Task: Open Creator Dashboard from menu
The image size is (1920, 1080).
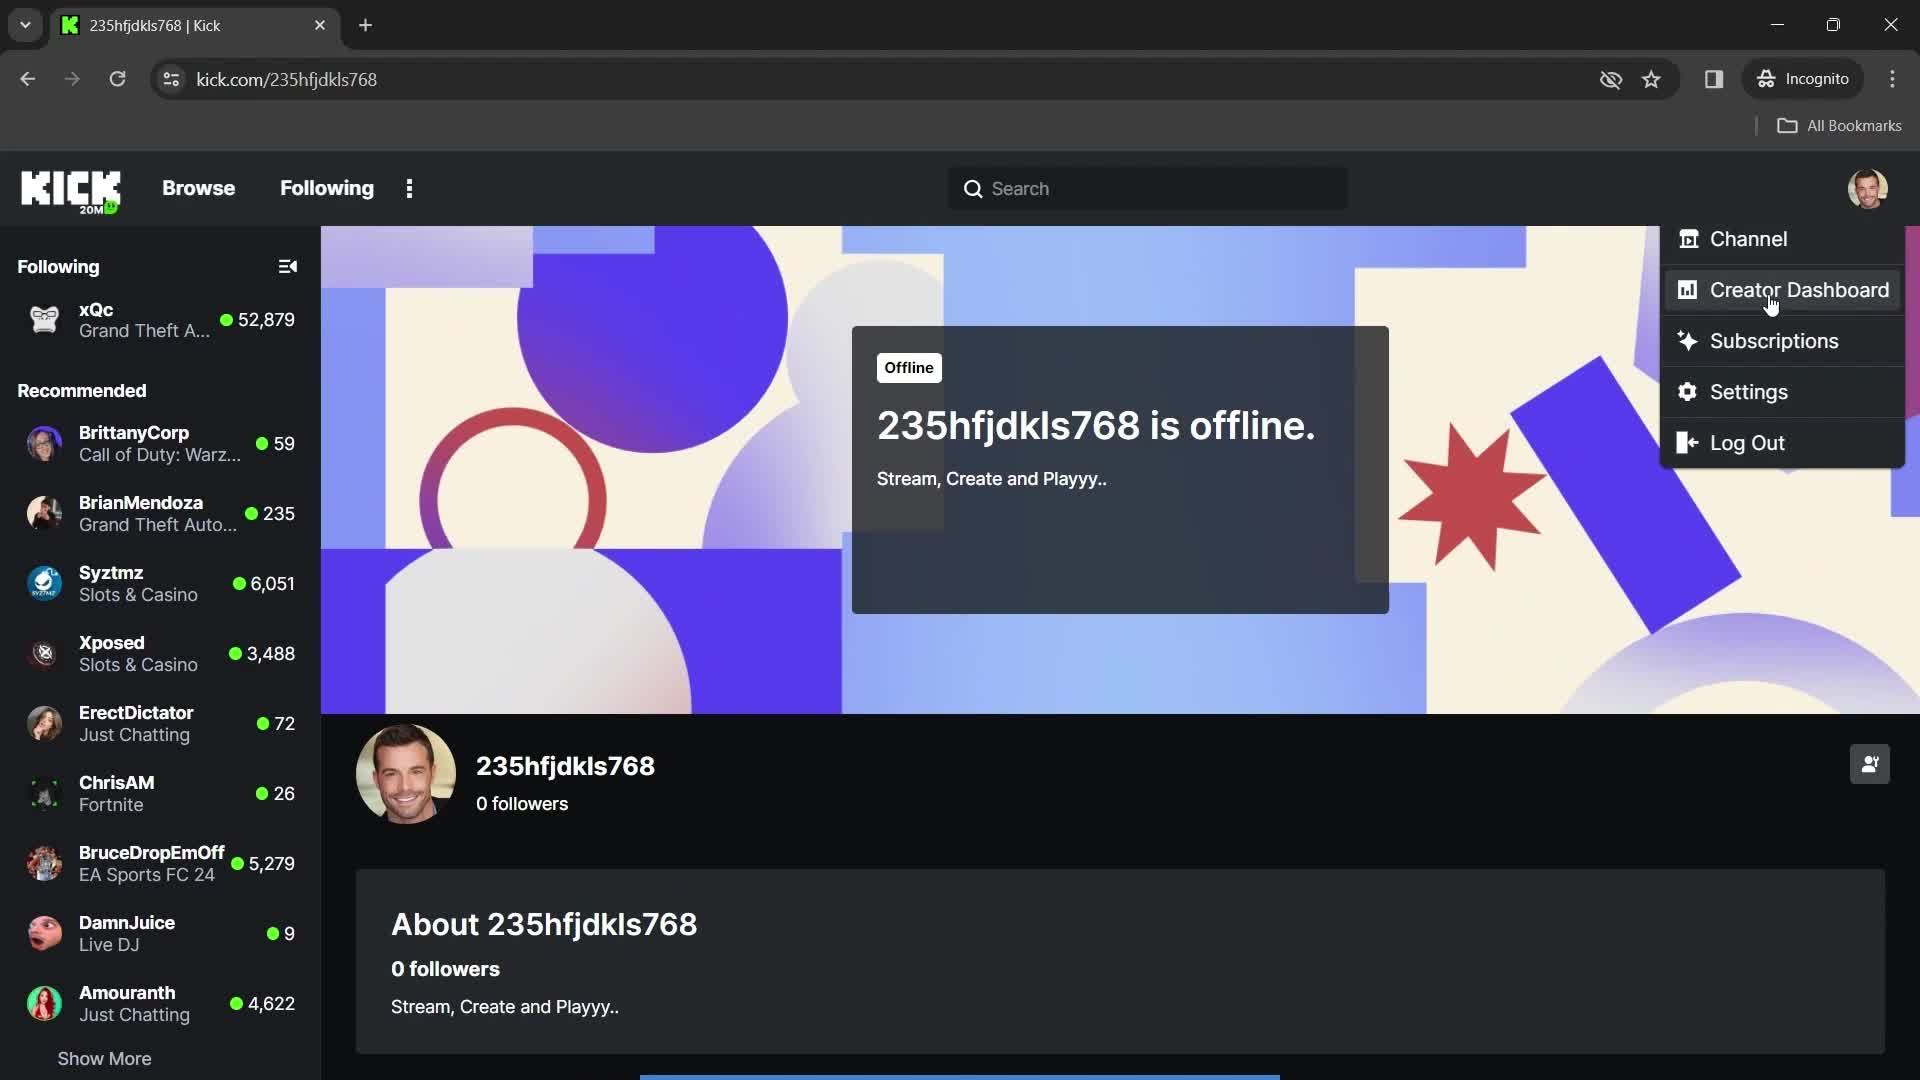Action: tap(1782, 290)
